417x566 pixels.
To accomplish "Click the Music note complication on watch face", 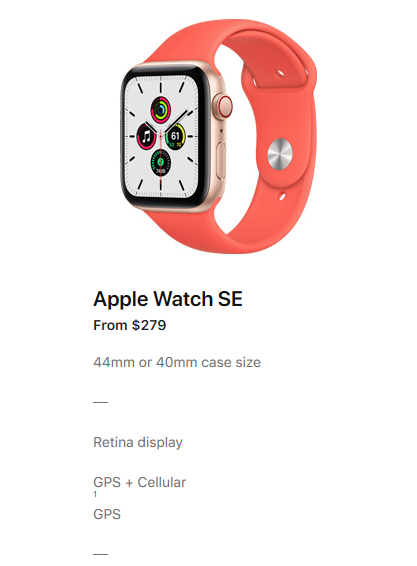I will tap(146, 137).
